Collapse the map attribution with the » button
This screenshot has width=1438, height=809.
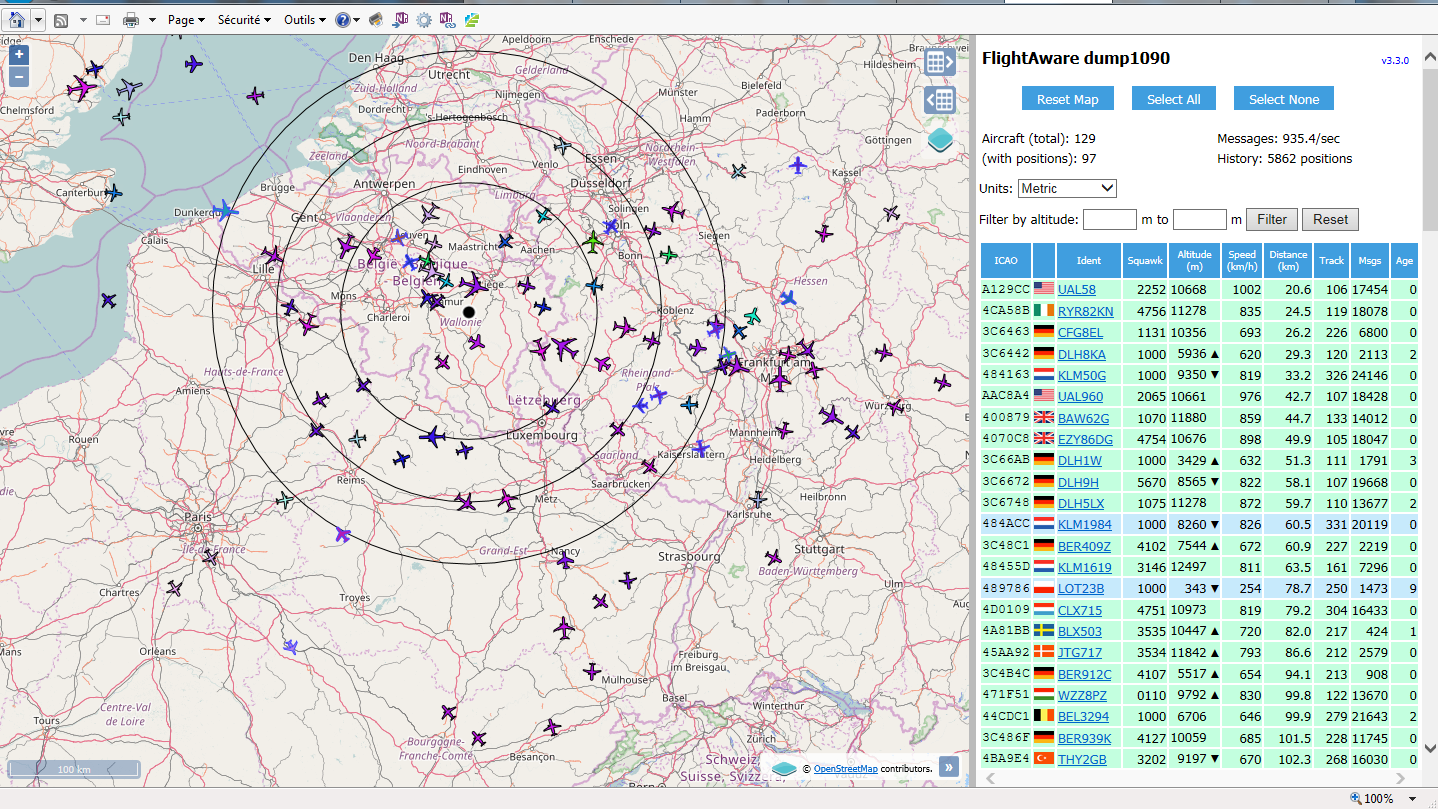click(948, 767)
